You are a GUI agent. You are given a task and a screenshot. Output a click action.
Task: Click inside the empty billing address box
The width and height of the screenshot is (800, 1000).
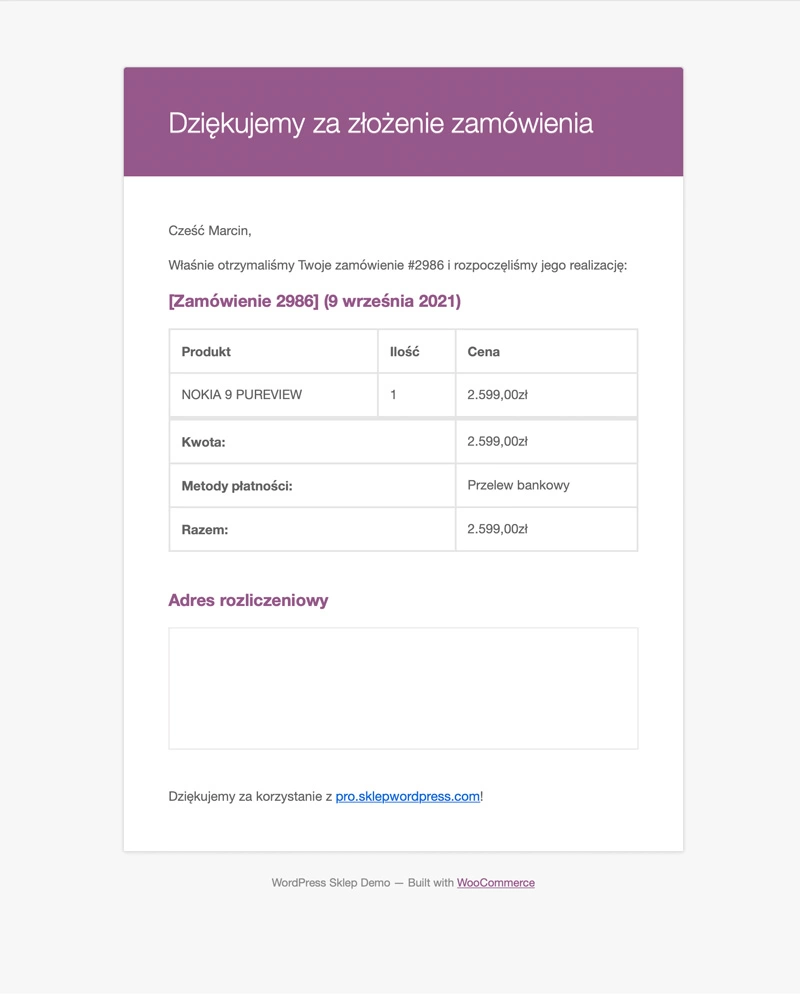403,688
